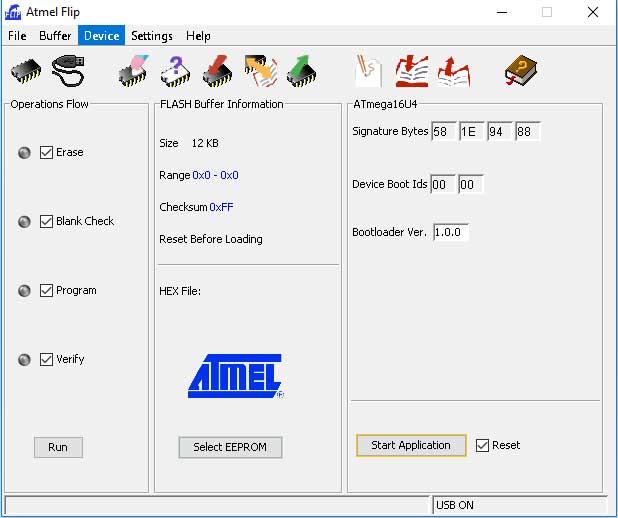Image resolution: width=618 pixels, height=518 pixels.
Task: Click the left status bar message area
Action: click(216, 505)
